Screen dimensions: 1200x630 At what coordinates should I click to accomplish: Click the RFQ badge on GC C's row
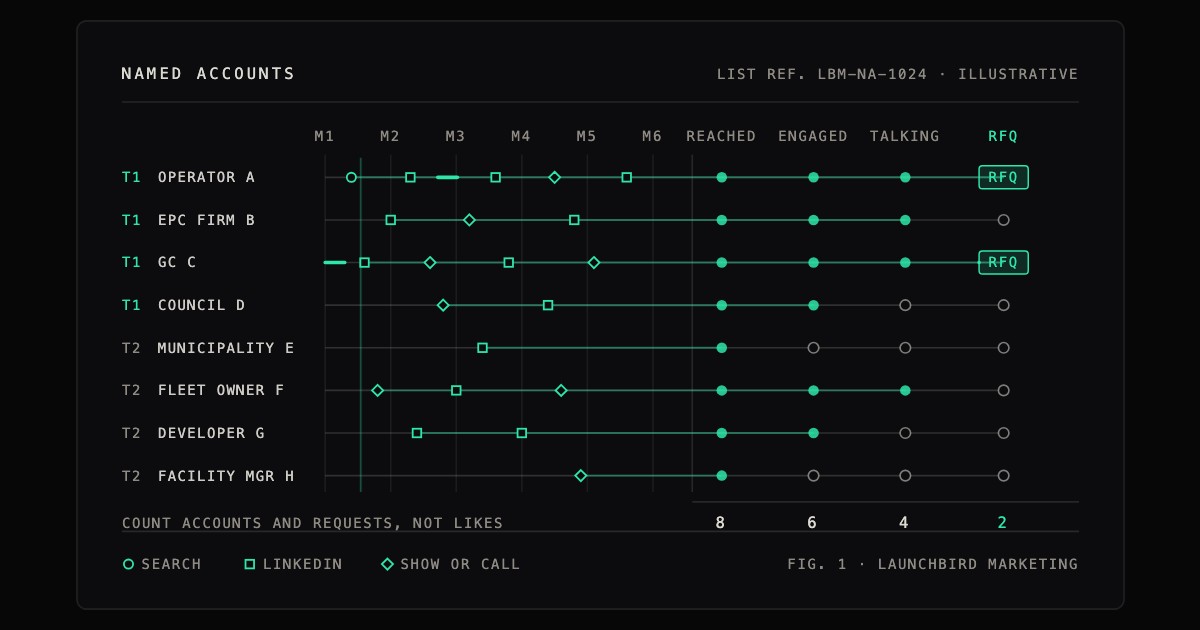click(1003, 262)
